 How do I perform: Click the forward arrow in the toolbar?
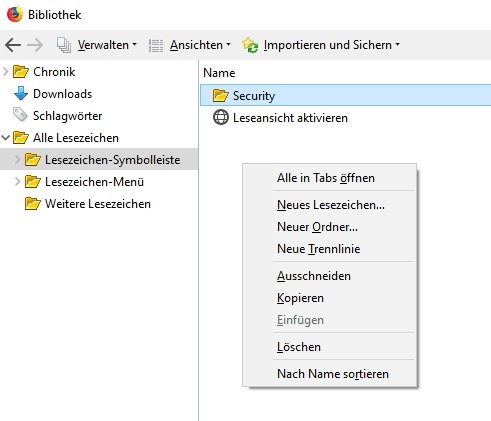pyautogui.click(x=35, y=45)
